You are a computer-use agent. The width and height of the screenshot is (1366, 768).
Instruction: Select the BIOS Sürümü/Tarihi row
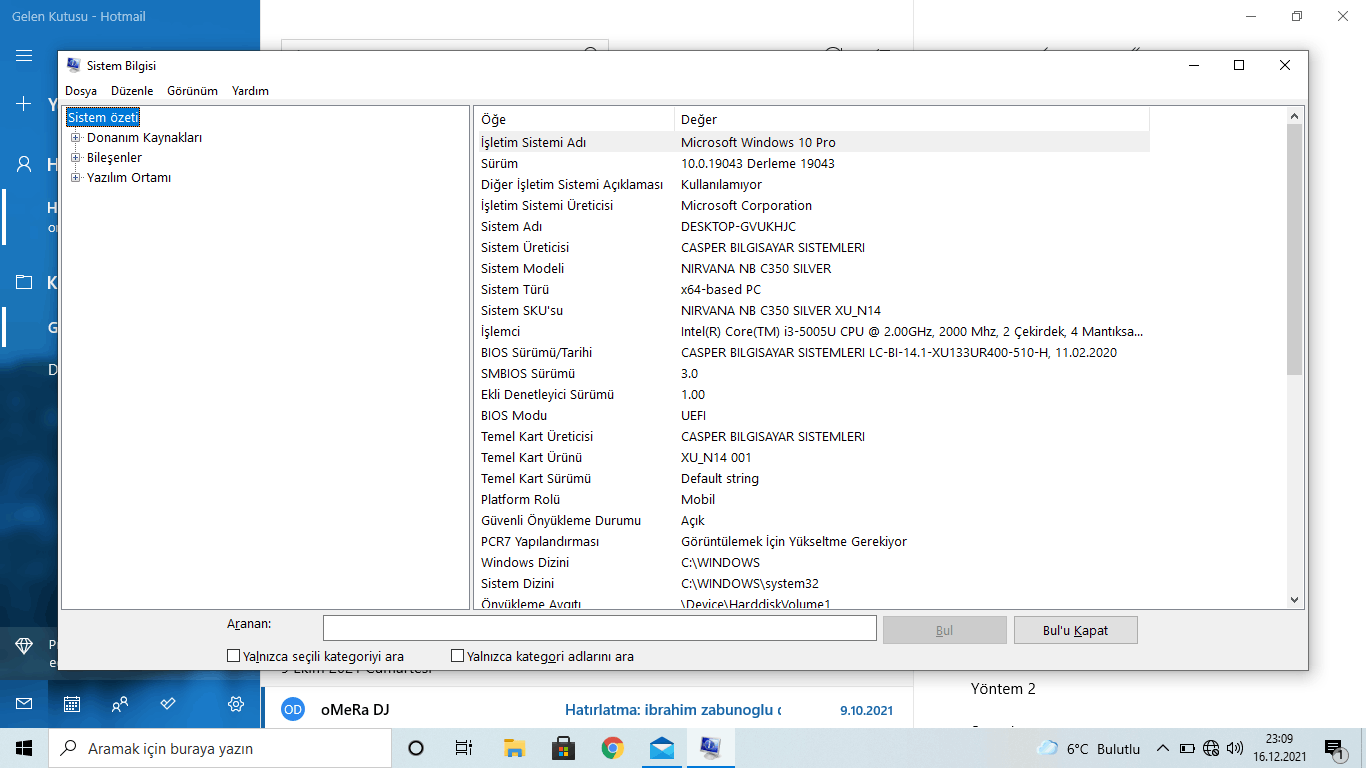point(812,353)
